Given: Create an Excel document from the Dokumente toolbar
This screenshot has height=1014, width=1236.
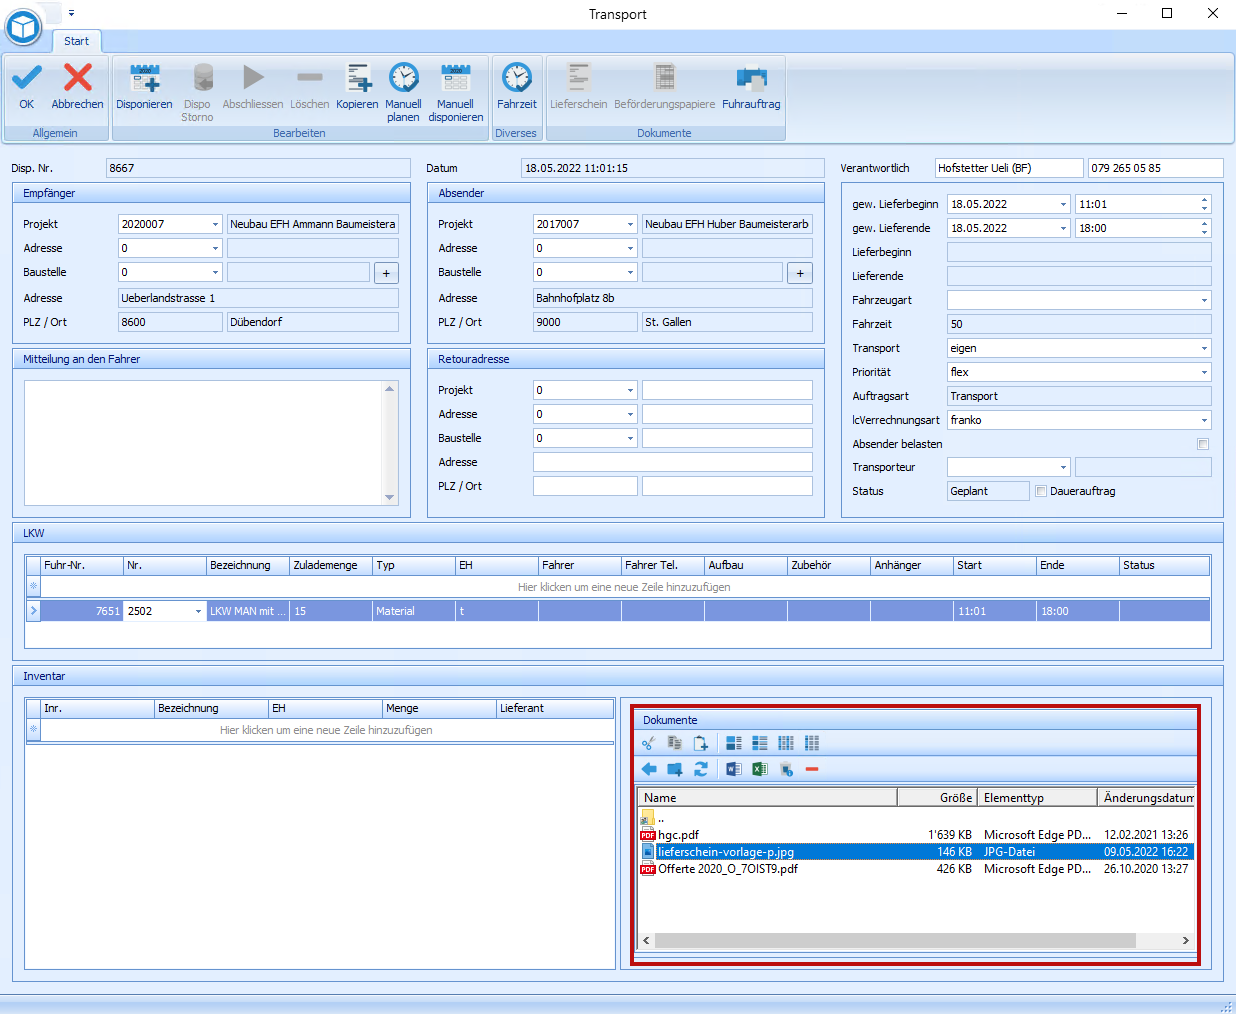Looking at the screenshot, I should tap(760, 769).
